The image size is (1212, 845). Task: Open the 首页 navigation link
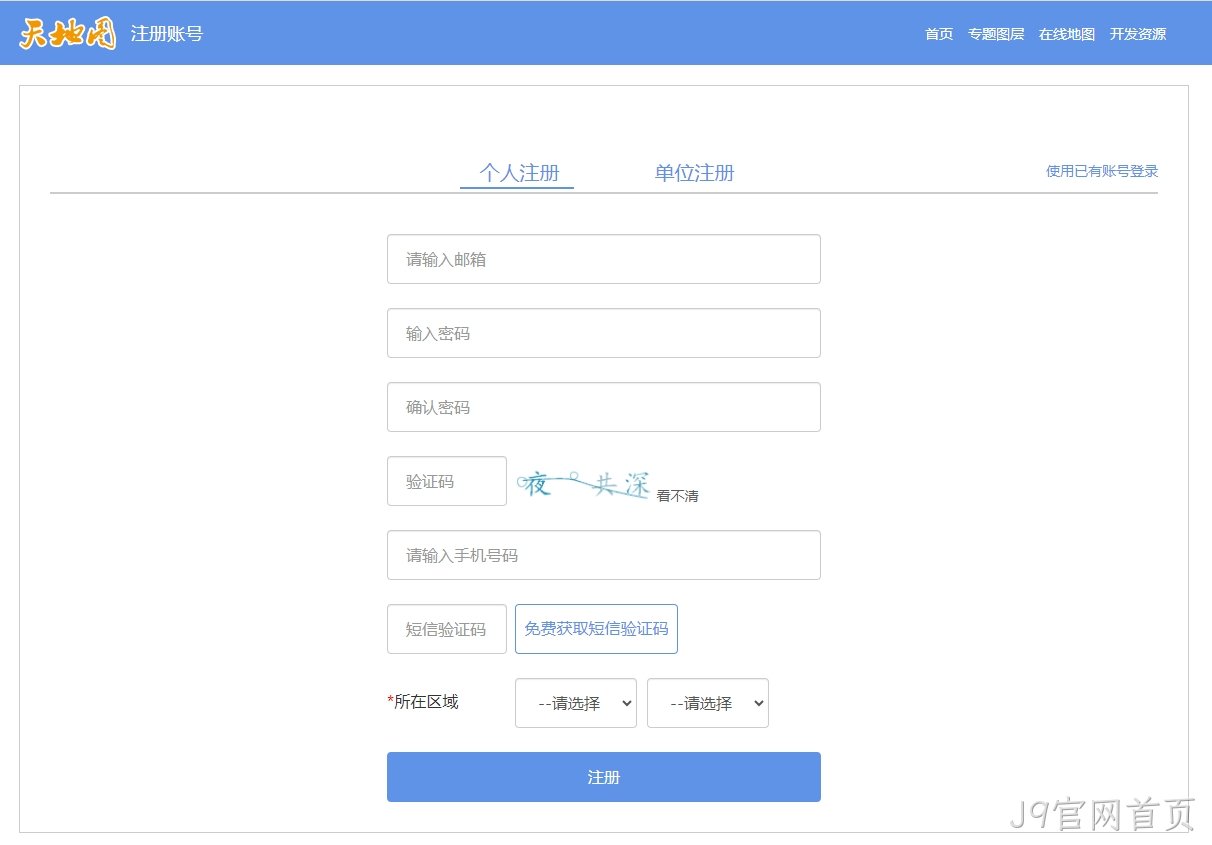click(939, 34)
